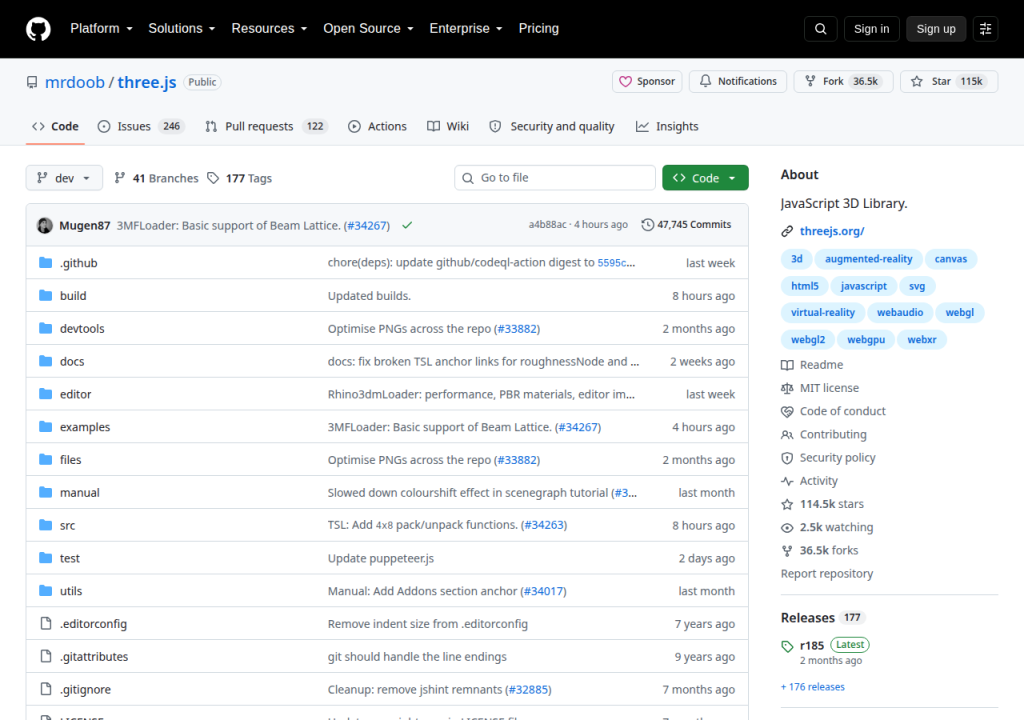Click the docs folder icon
This screenshot has width=1024, height=720.
(x=46, y=361)
